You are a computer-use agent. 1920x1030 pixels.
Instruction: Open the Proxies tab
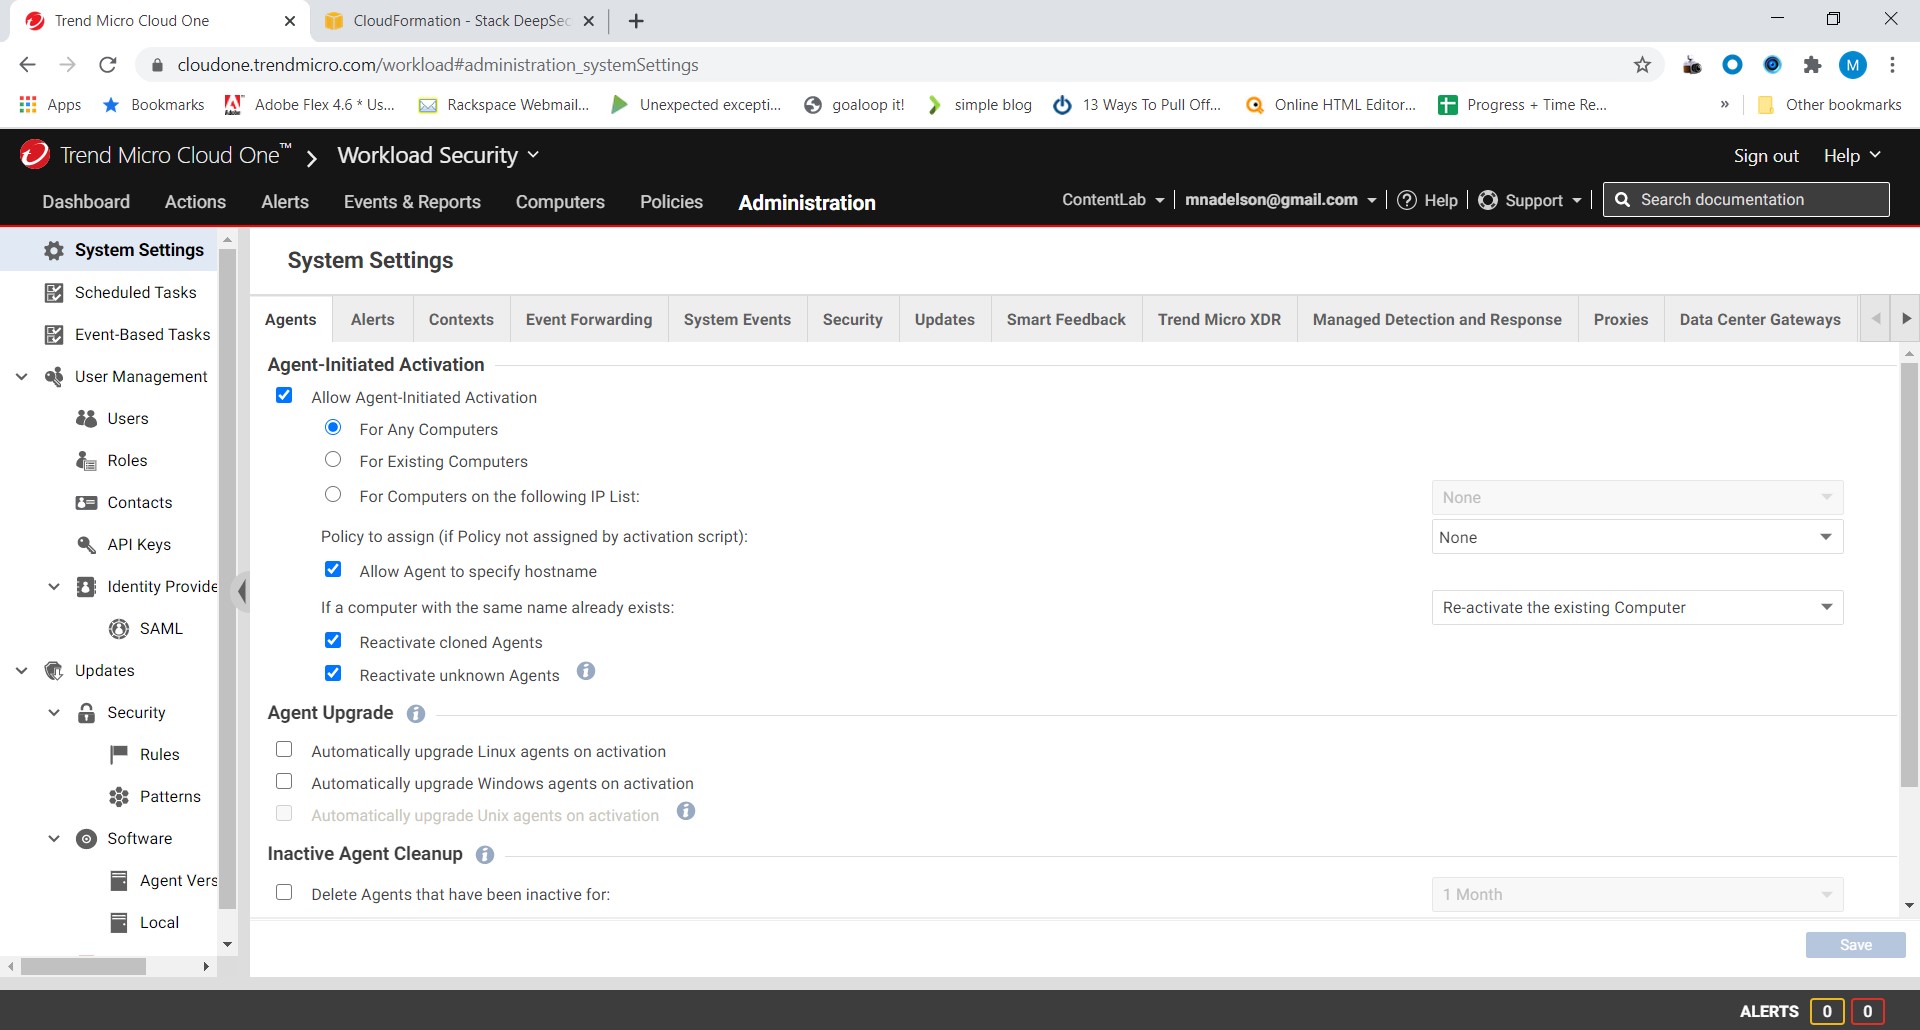coord(1620,319)
